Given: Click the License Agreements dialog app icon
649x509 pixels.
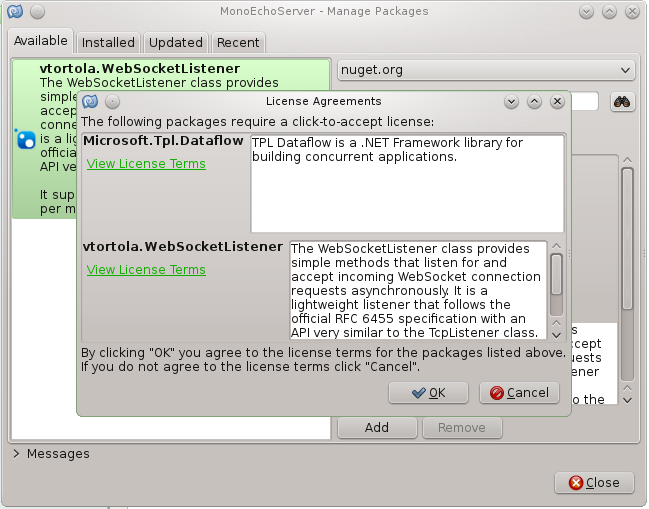Looking at the screenshot, I should (90, 101).
